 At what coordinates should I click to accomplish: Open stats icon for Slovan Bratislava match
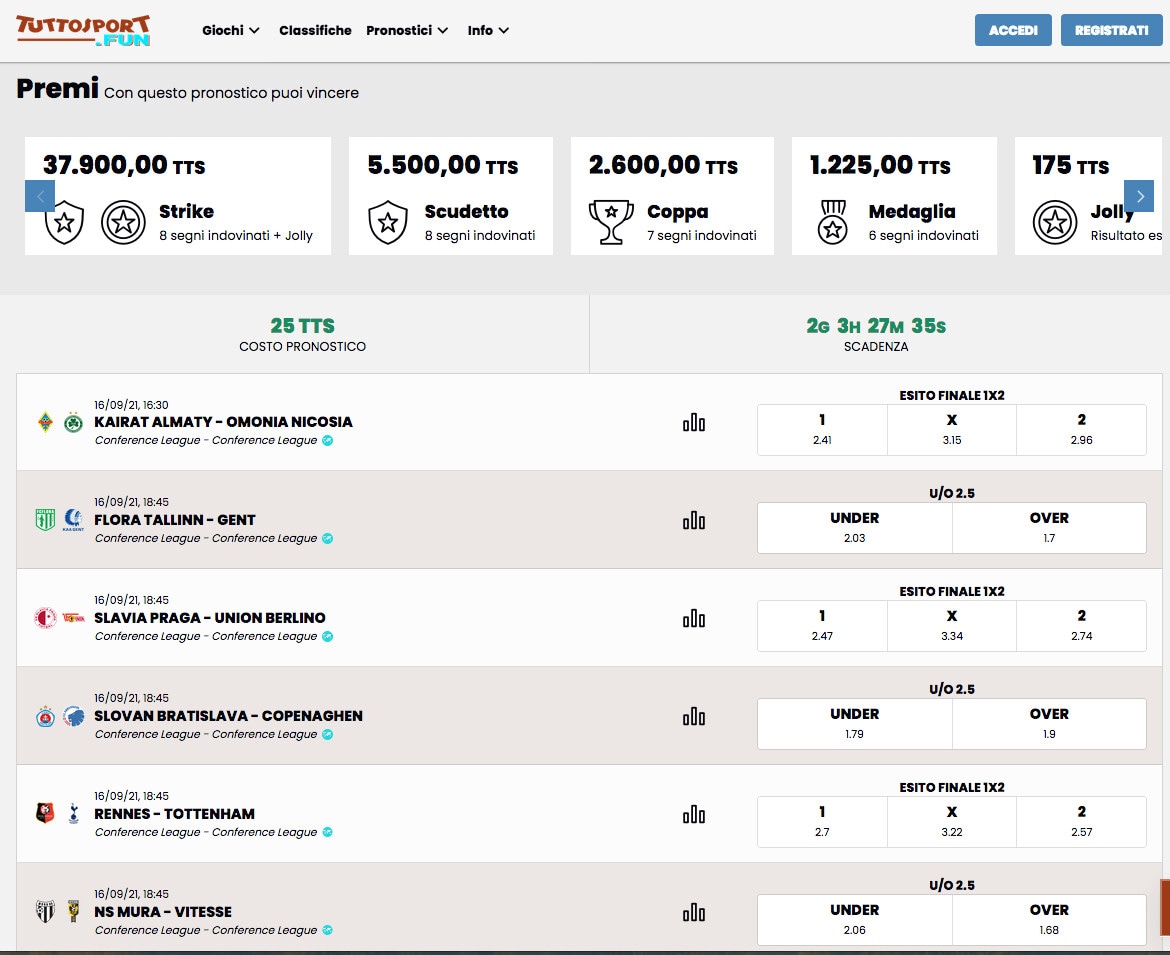[x=693, y=717]
